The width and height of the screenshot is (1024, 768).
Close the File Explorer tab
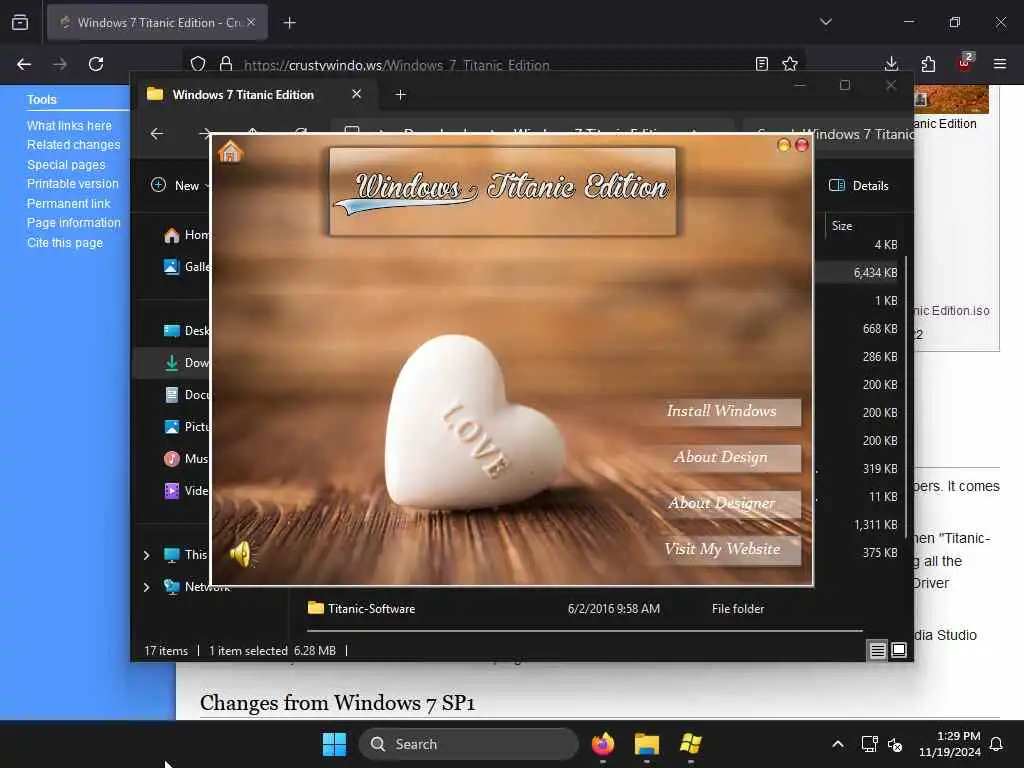[x=357, y=94]
